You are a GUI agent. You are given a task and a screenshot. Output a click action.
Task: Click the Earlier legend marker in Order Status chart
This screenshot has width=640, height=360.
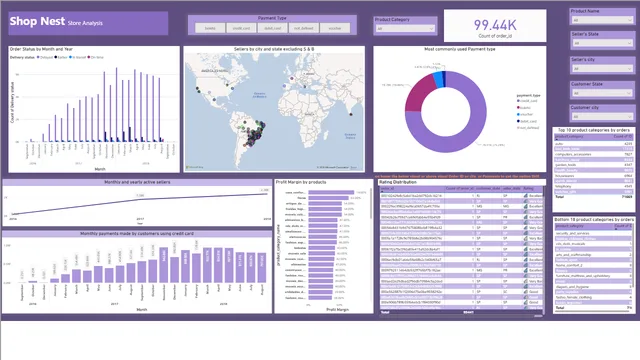[x=56, y=58]
